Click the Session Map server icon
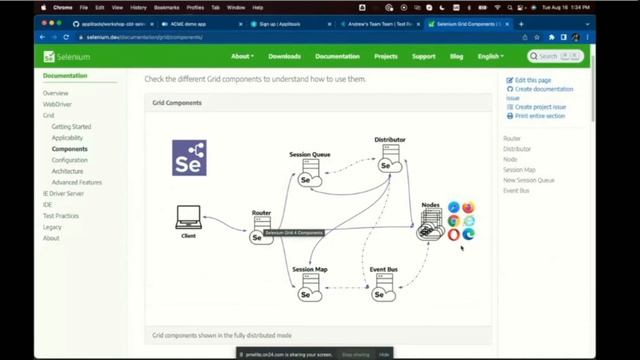Image resolution: width=640 pixels, height=360 pixels. click(309, 288)
